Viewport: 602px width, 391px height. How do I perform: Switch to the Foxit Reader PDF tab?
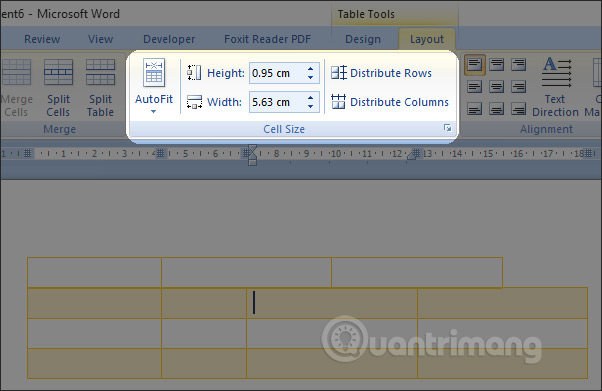[267, 39]
